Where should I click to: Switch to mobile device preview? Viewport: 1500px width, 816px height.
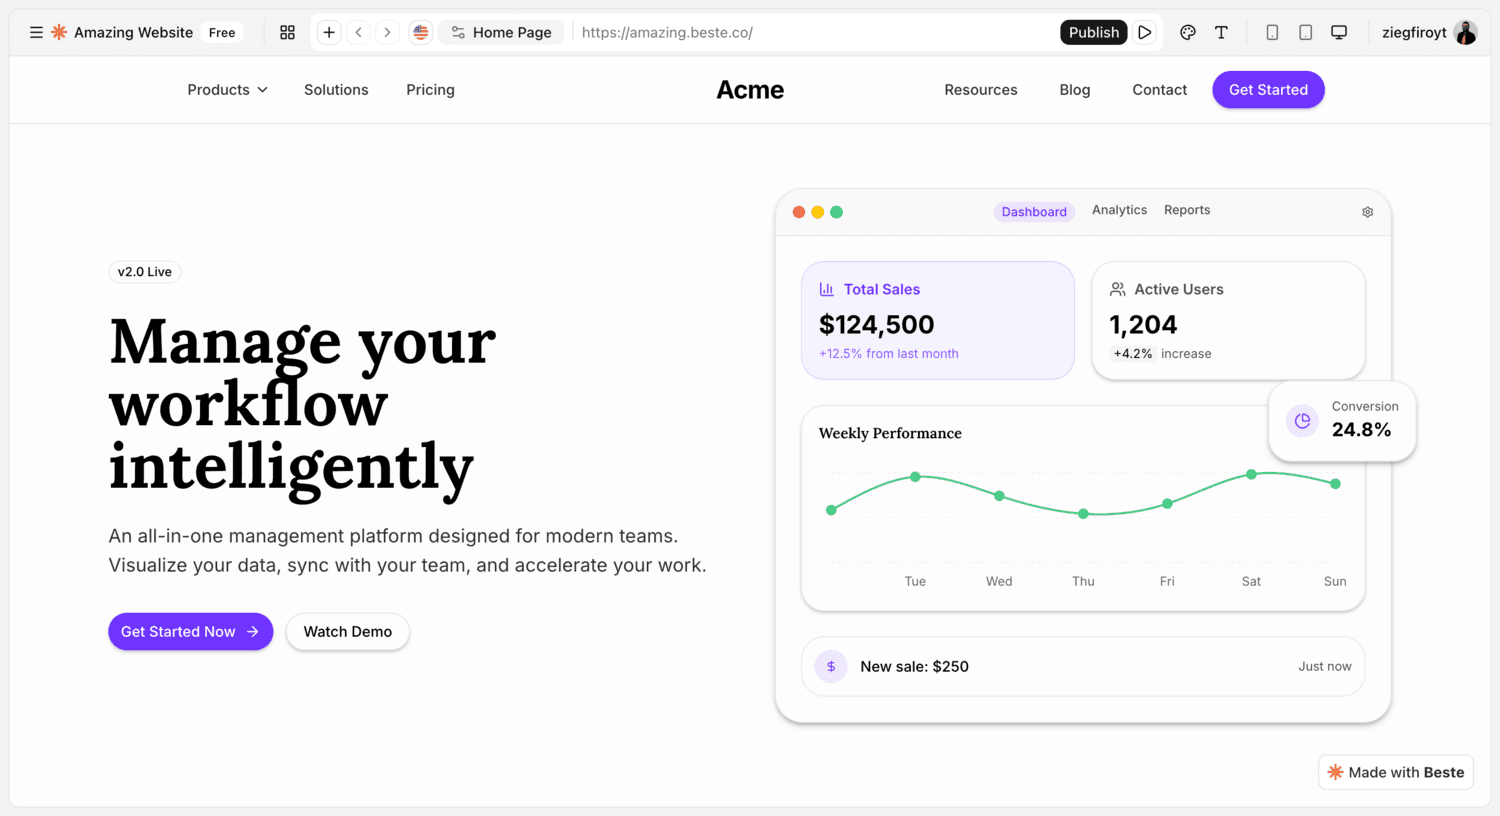(1272, 32)
